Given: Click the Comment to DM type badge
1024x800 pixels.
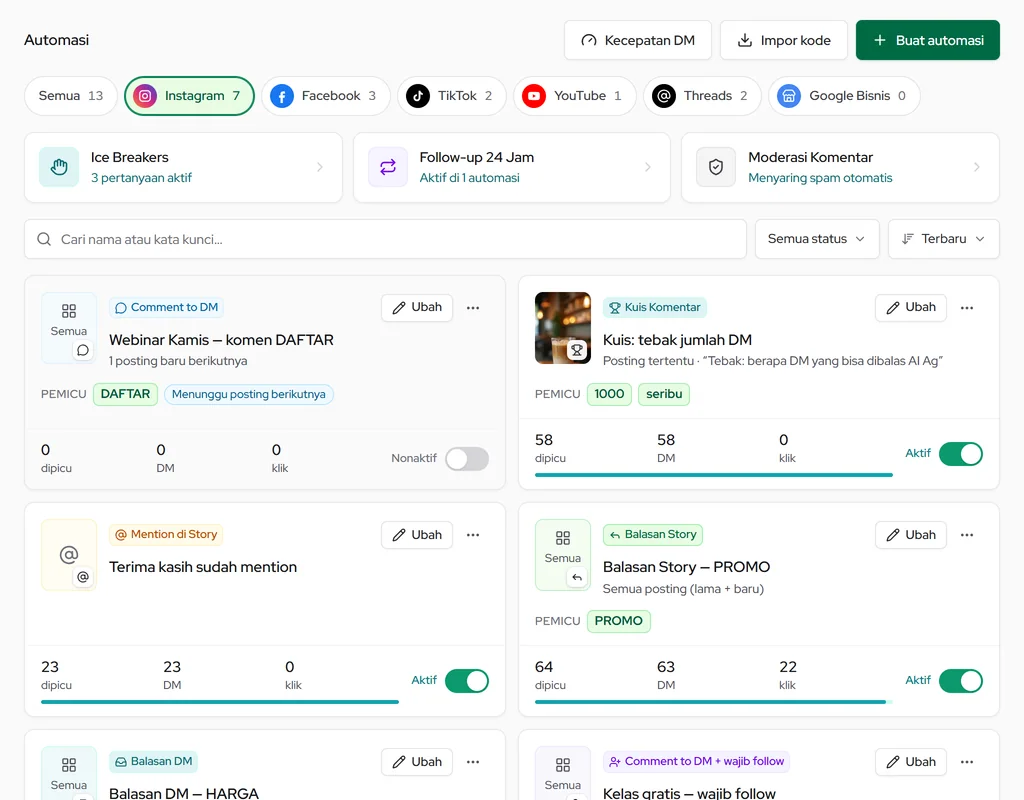Looking at the screenshot, I should (x=167, y=308).
